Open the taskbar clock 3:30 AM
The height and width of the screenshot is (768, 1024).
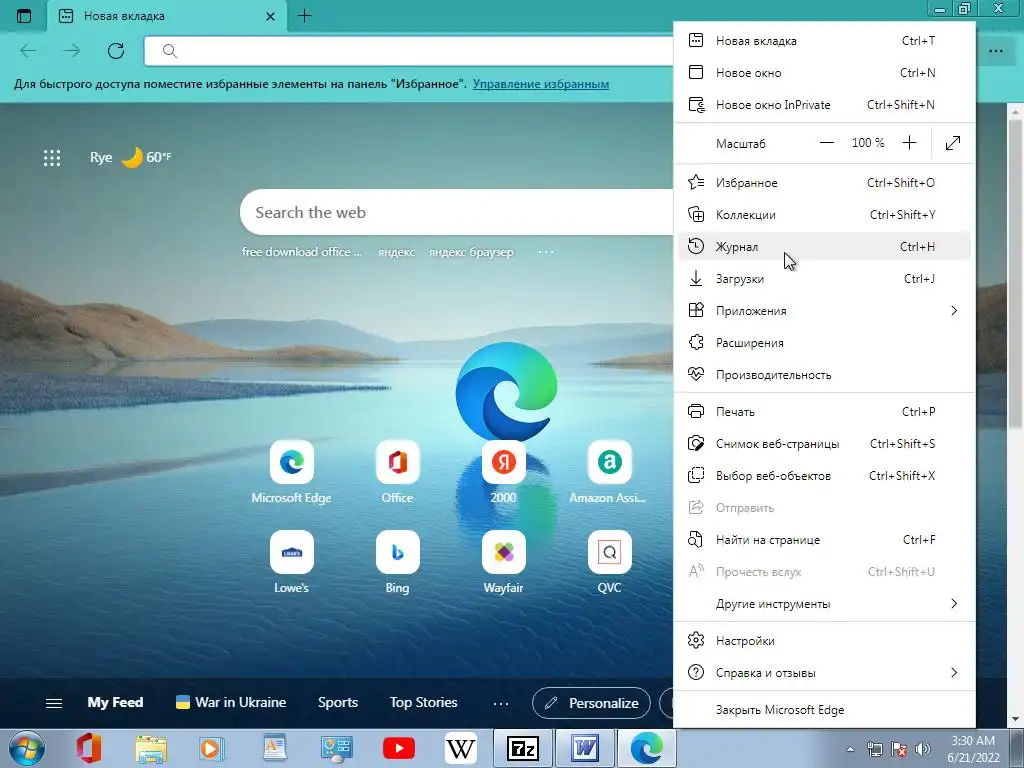click(x=973, y=749)
